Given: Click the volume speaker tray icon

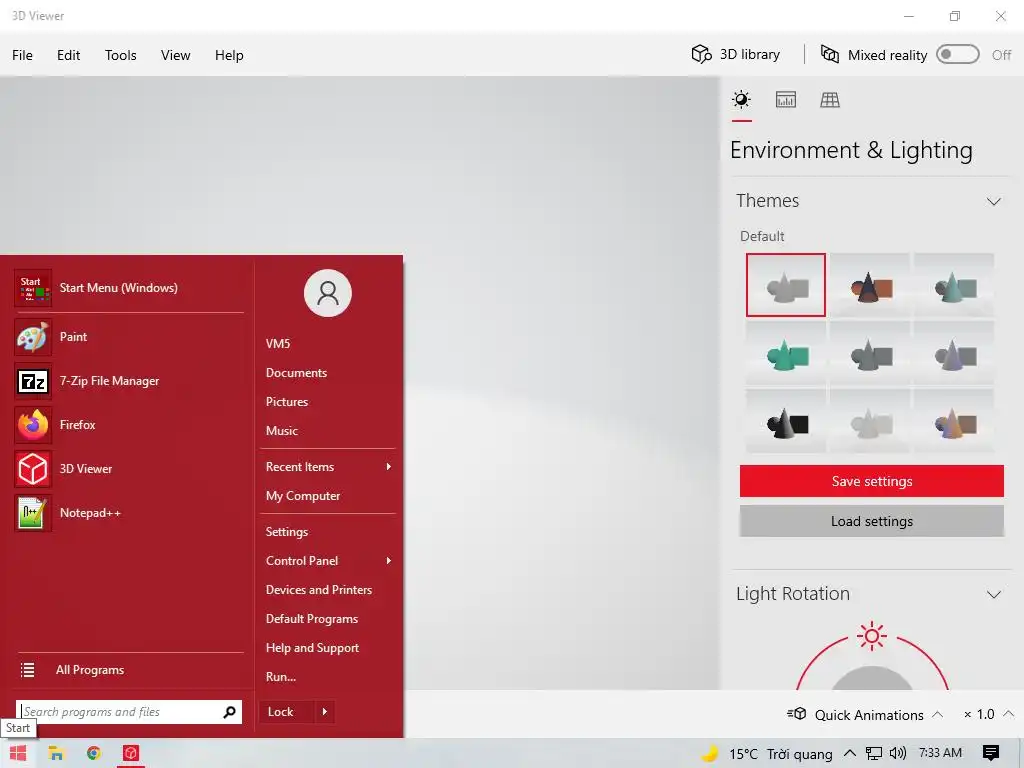Looking at the screenshot, I should pos(898,754).
